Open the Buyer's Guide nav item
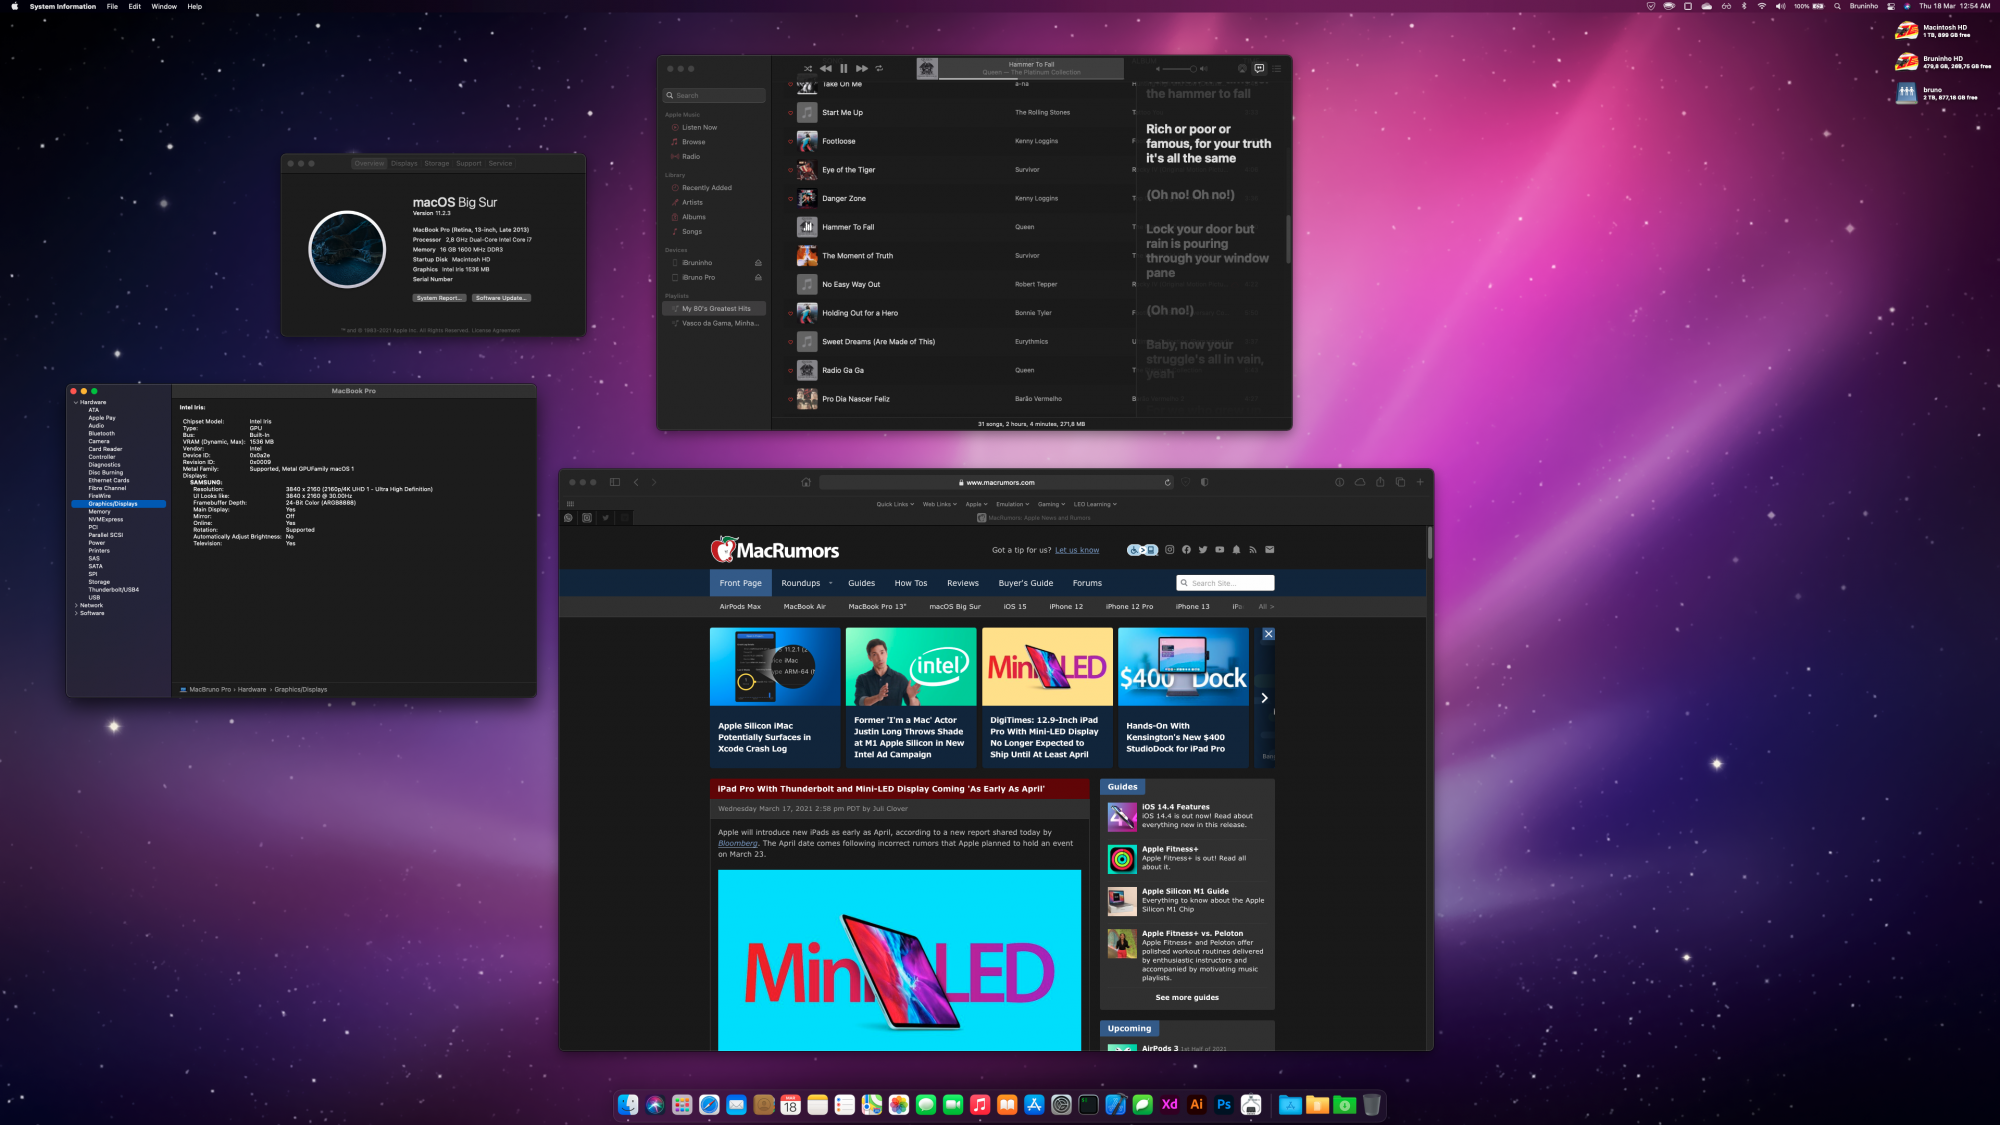The height and width of the screenshot is (1125, 2000). [1025, 583]
